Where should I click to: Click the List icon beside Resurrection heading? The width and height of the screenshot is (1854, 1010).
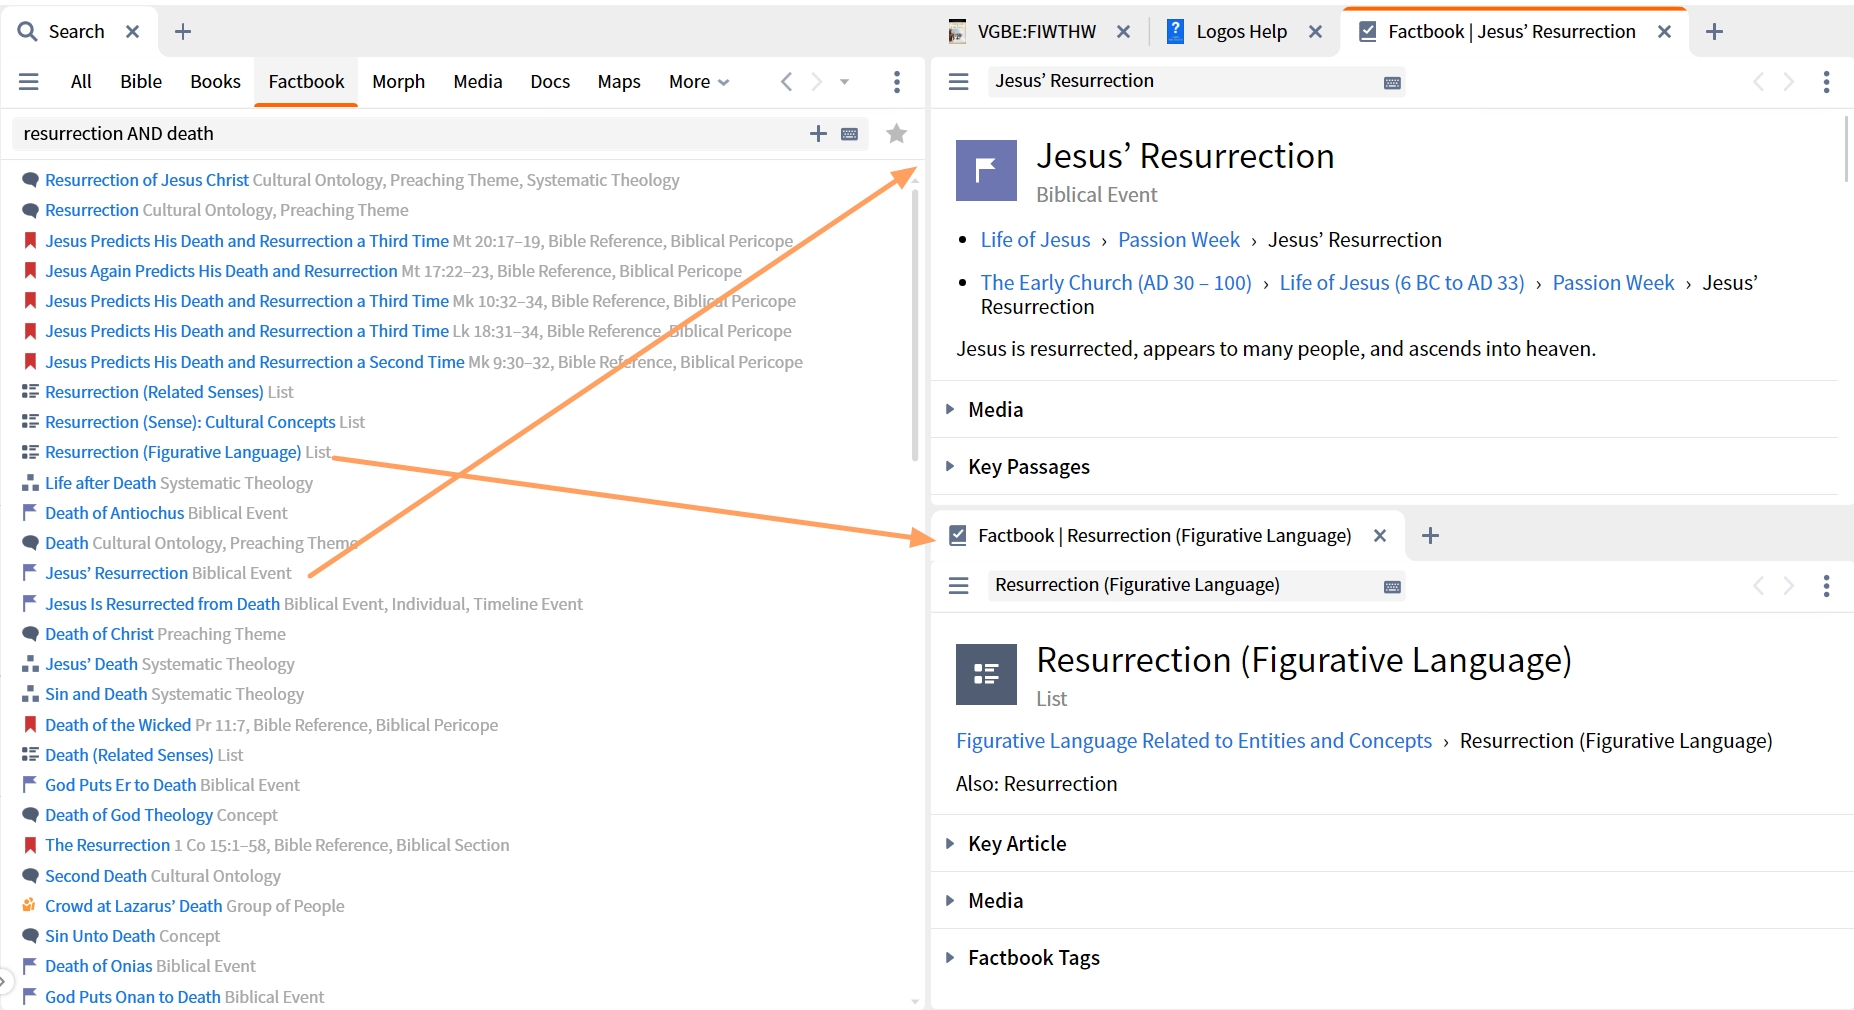(986, 674)
